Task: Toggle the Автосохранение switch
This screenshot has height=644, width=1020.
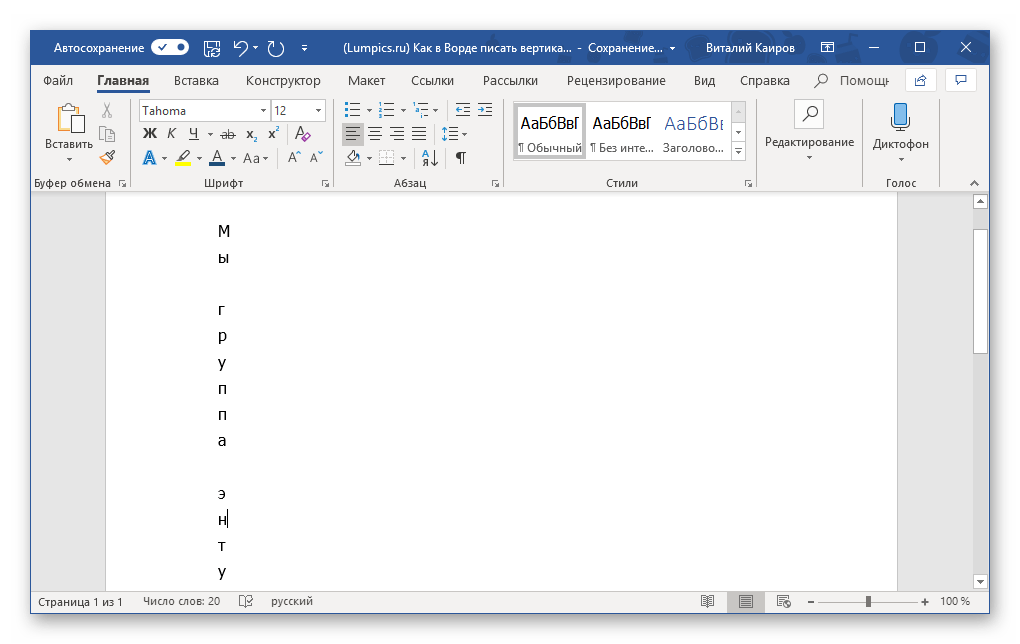Action: 170,47
